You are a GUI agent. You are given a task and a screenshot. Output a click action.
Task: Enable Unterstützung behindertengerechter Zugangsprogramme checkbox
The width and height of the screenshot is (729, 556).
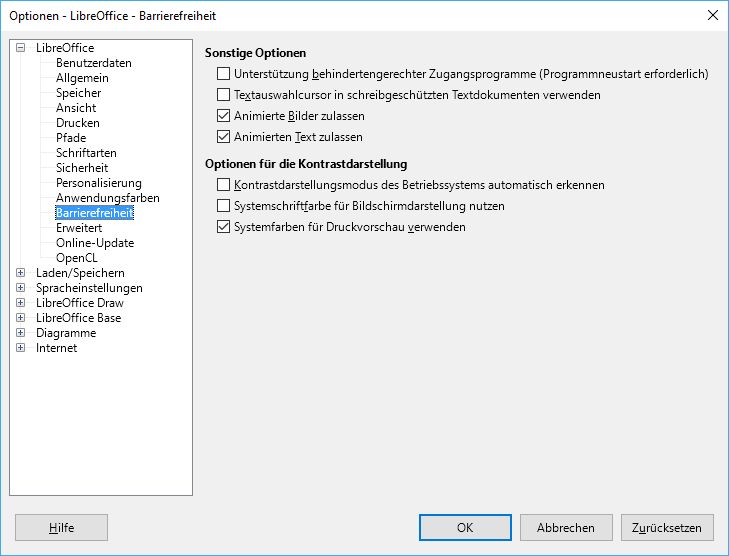(x=224, y=73)
